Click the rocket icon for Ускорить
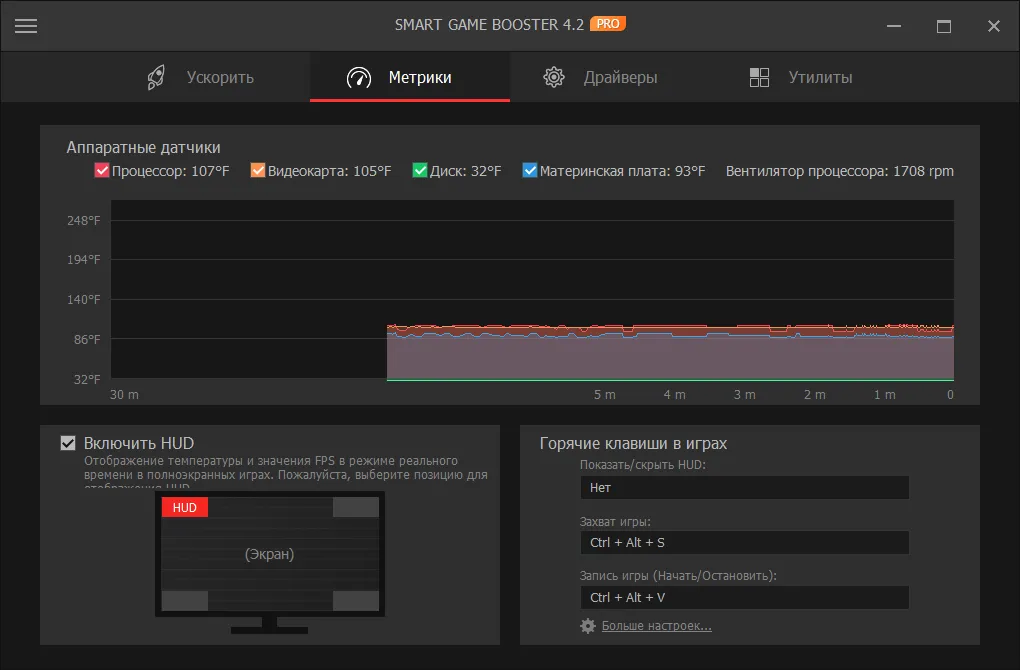 [155, 77]
